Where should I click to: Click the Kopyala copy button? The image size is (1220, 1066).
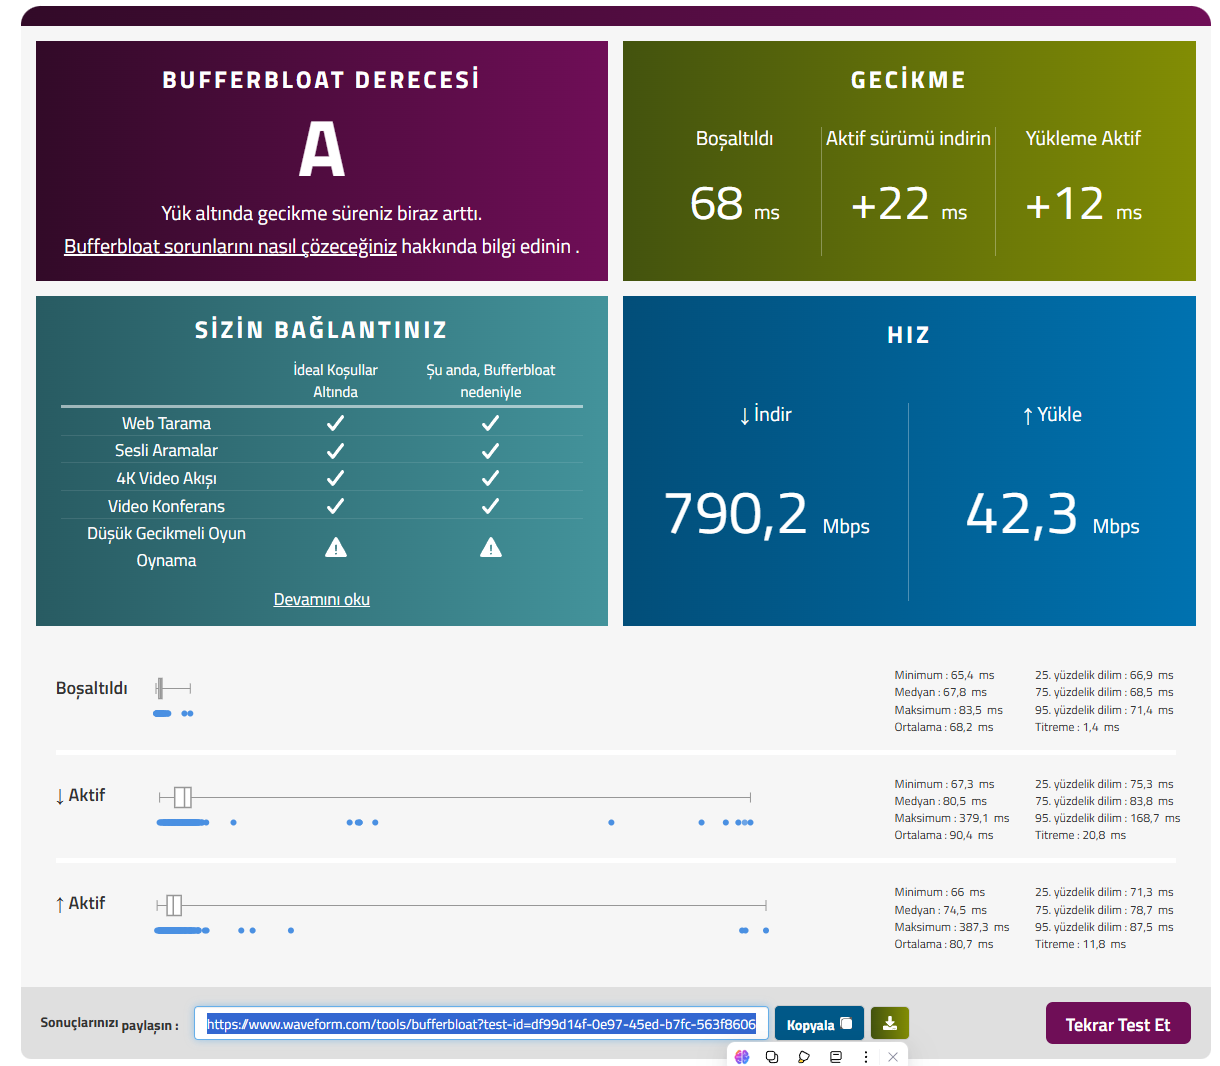[x=819, y=1023]
